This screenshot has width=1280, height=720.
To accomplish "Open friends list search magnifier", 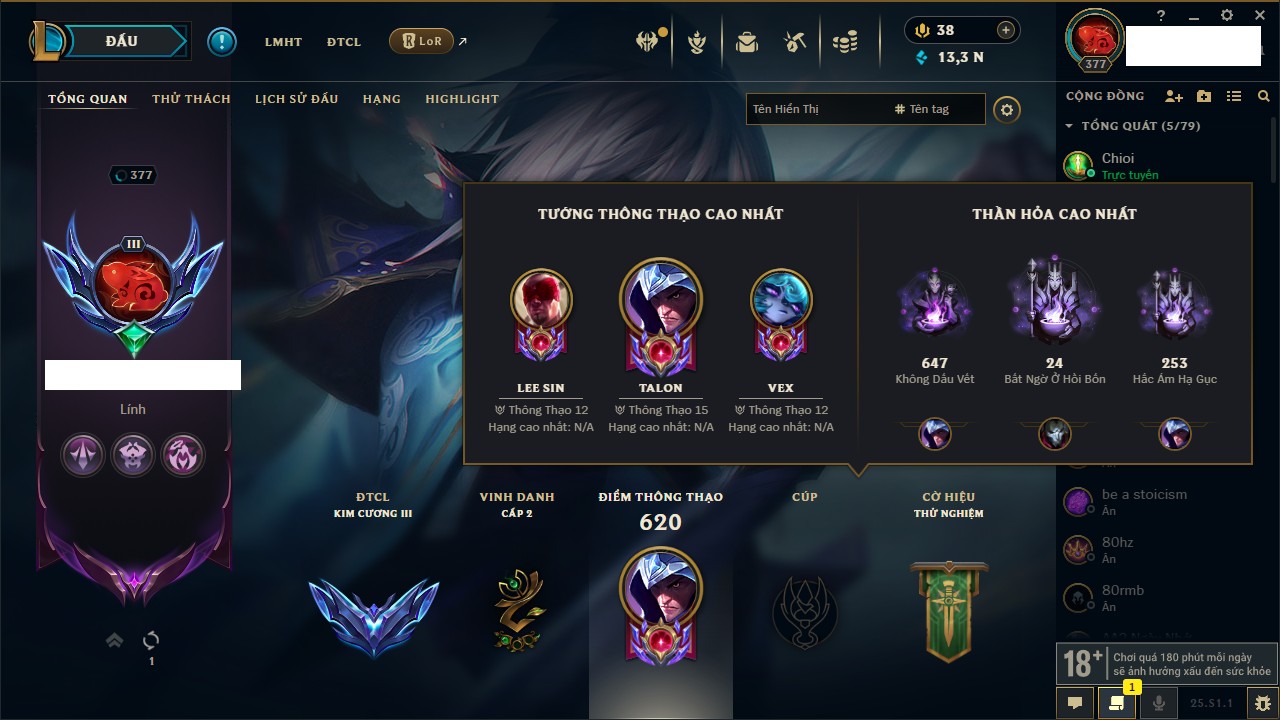I will pyautogui.click(x=1263, y=96).
